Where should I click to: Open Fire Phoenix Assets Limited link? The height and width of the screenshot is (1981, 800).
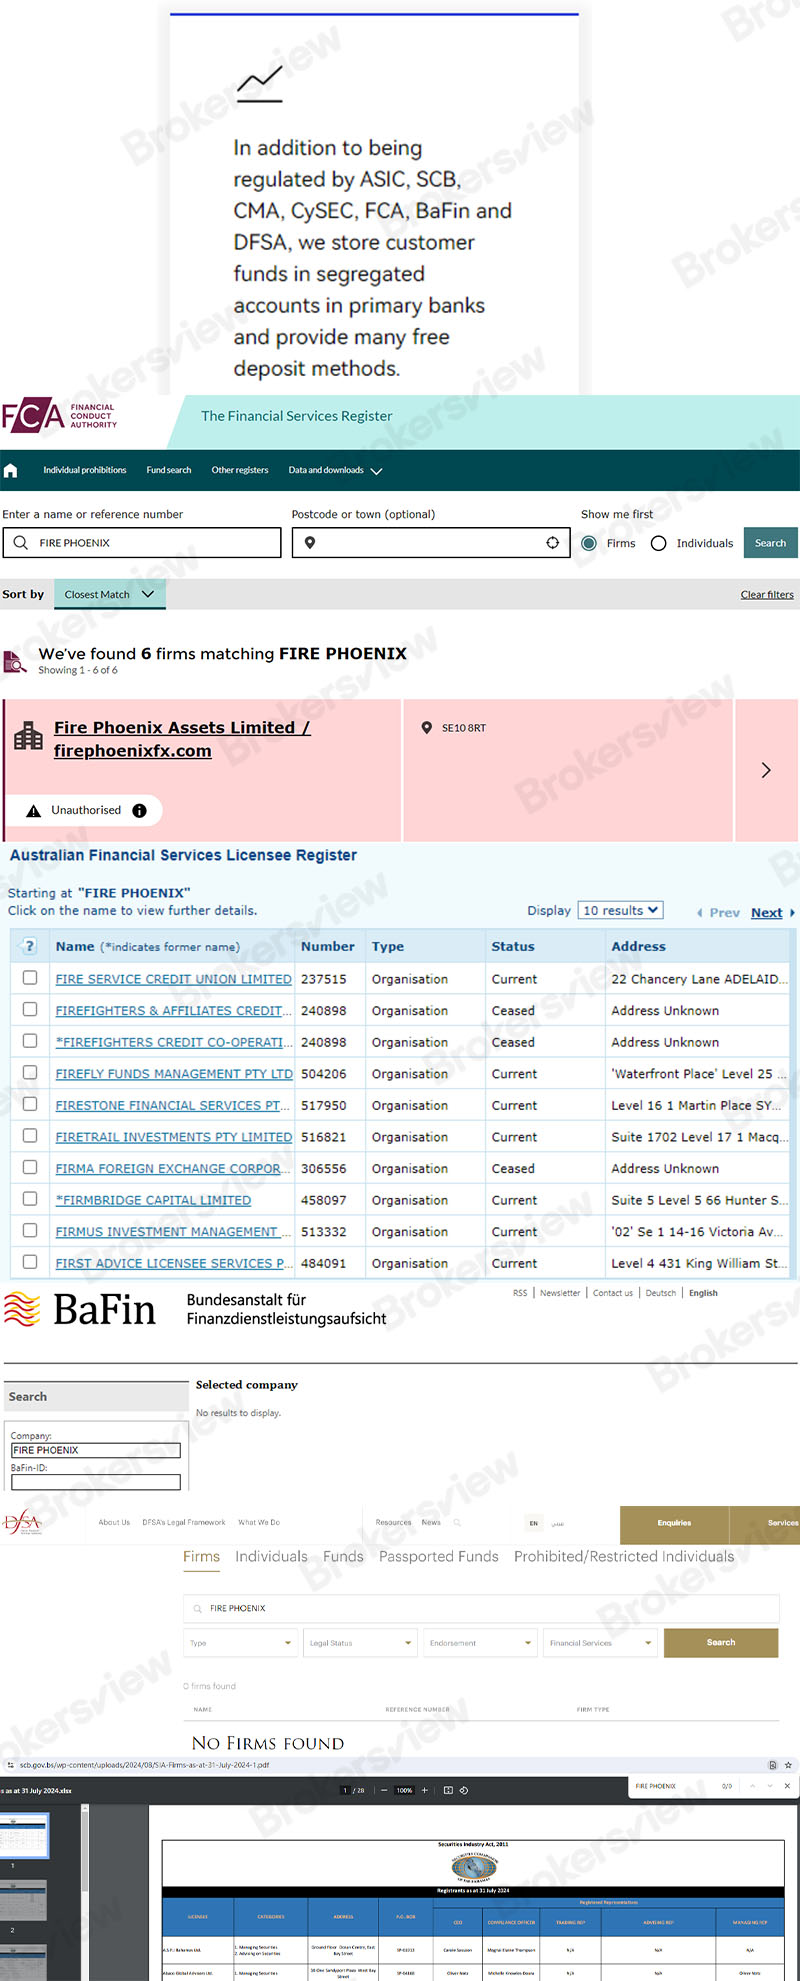(182, 739)
